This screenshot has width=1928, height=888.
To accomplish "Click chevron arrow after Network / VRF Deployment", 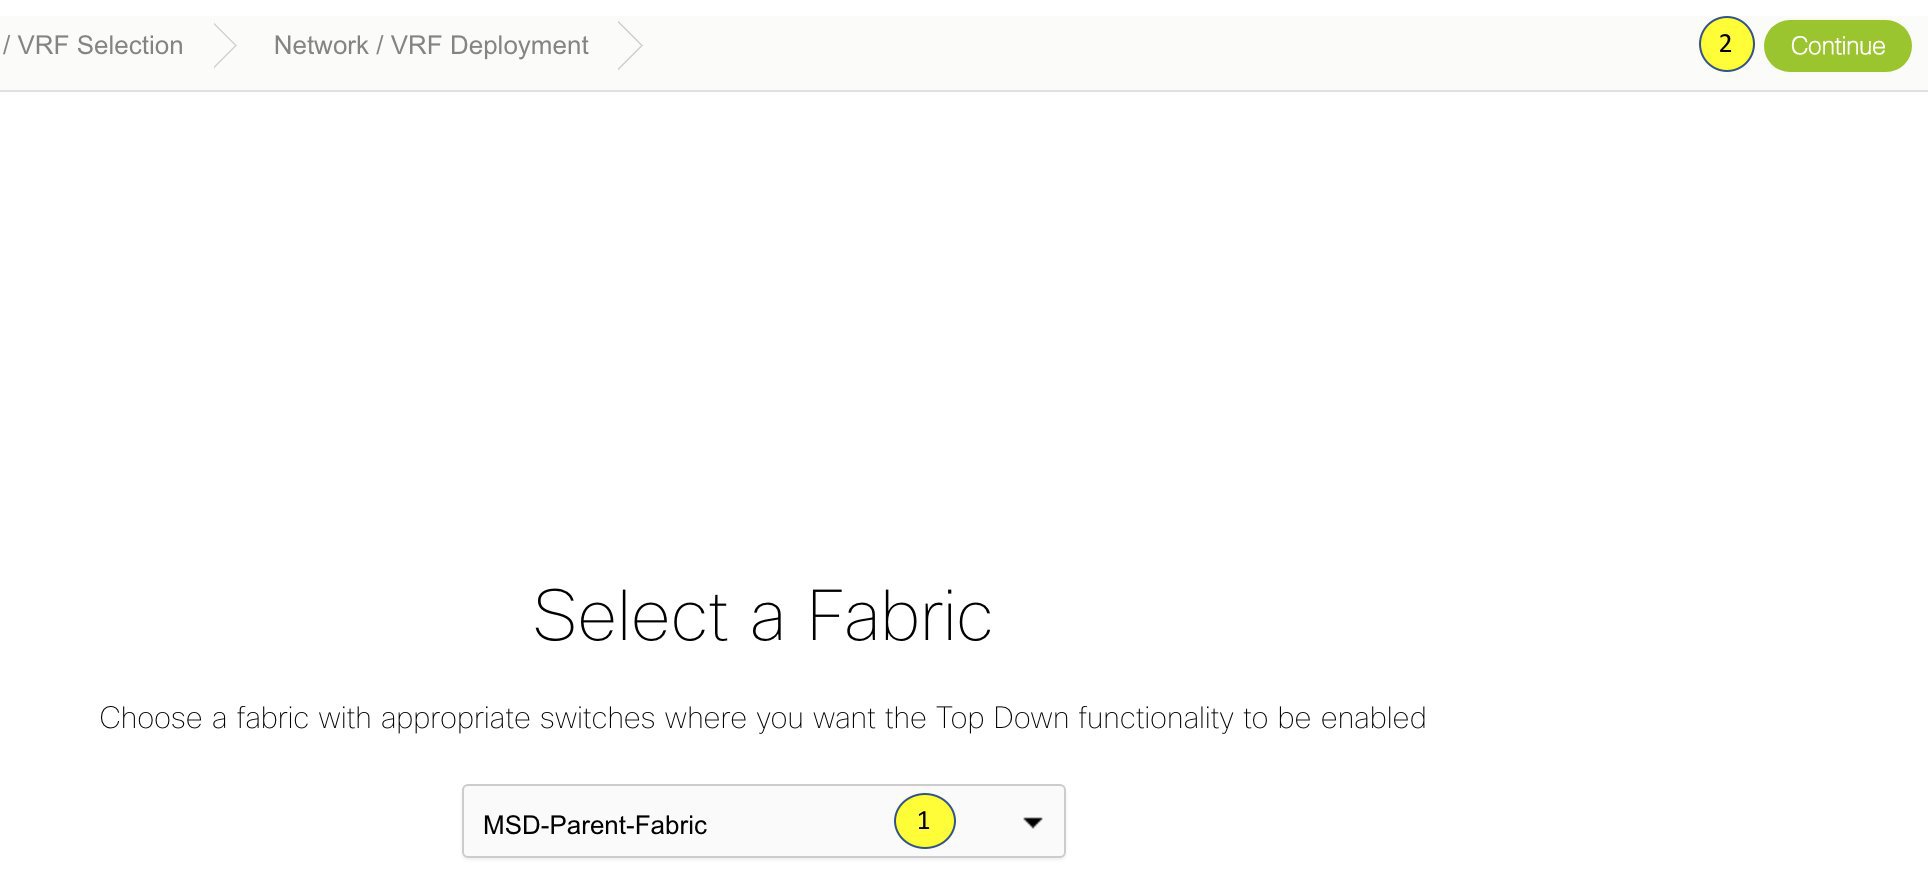I will pos(630,46).
